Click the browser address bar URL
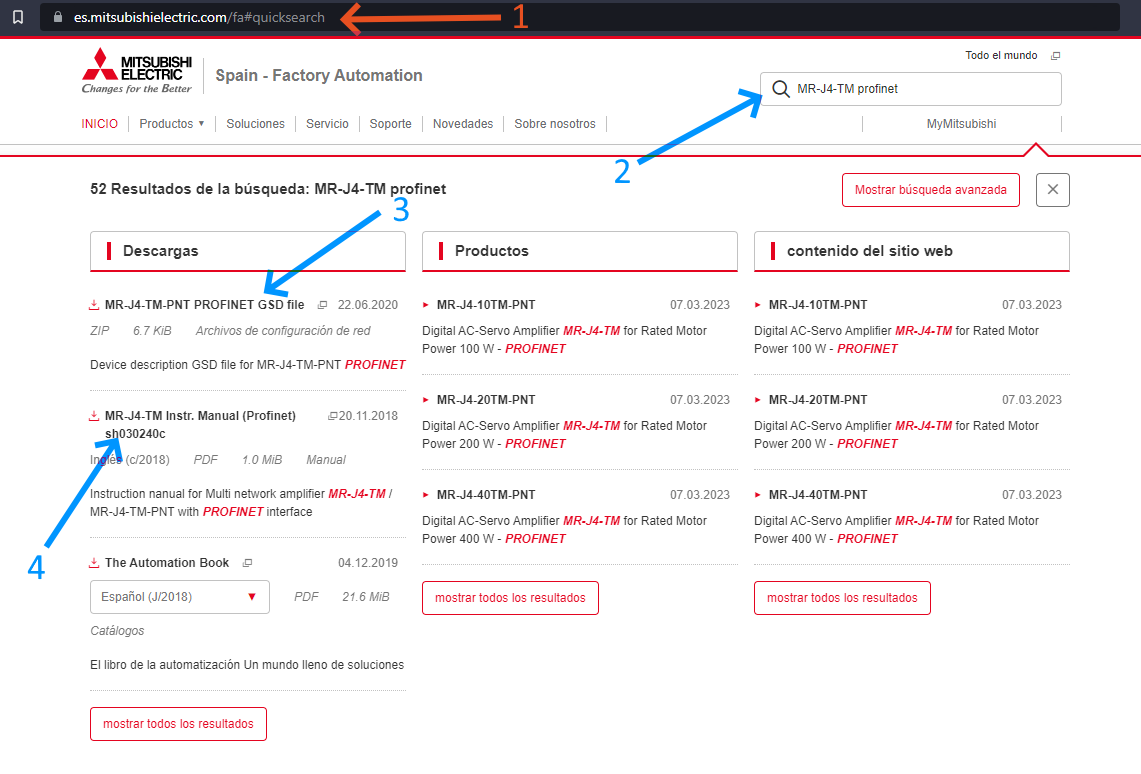Viewport: 1141px width, 774px height. pos(199,17)
